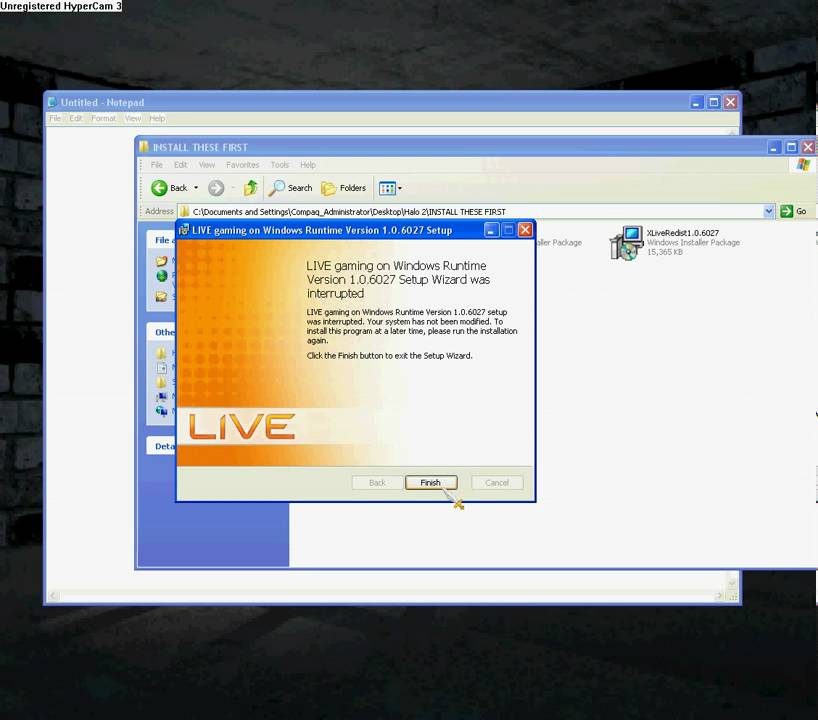Screen dimensions: 818x720
Task: Open Explorer File menu
Action: click(x=157, y=165)
